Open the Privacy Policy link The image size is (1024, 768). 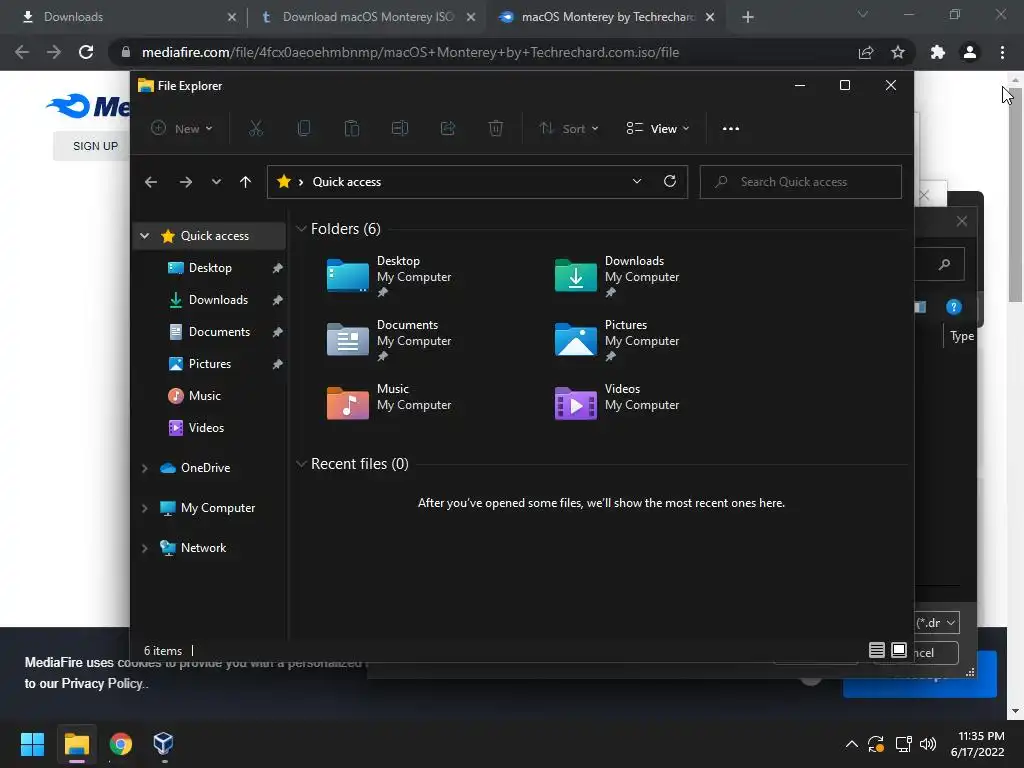tap(102, 683)
